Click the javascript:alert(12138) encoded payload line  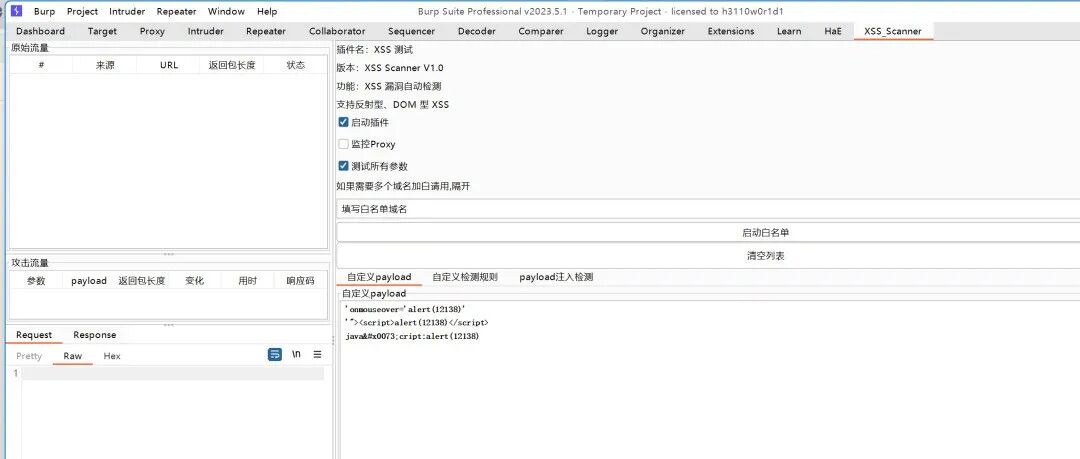412,336
